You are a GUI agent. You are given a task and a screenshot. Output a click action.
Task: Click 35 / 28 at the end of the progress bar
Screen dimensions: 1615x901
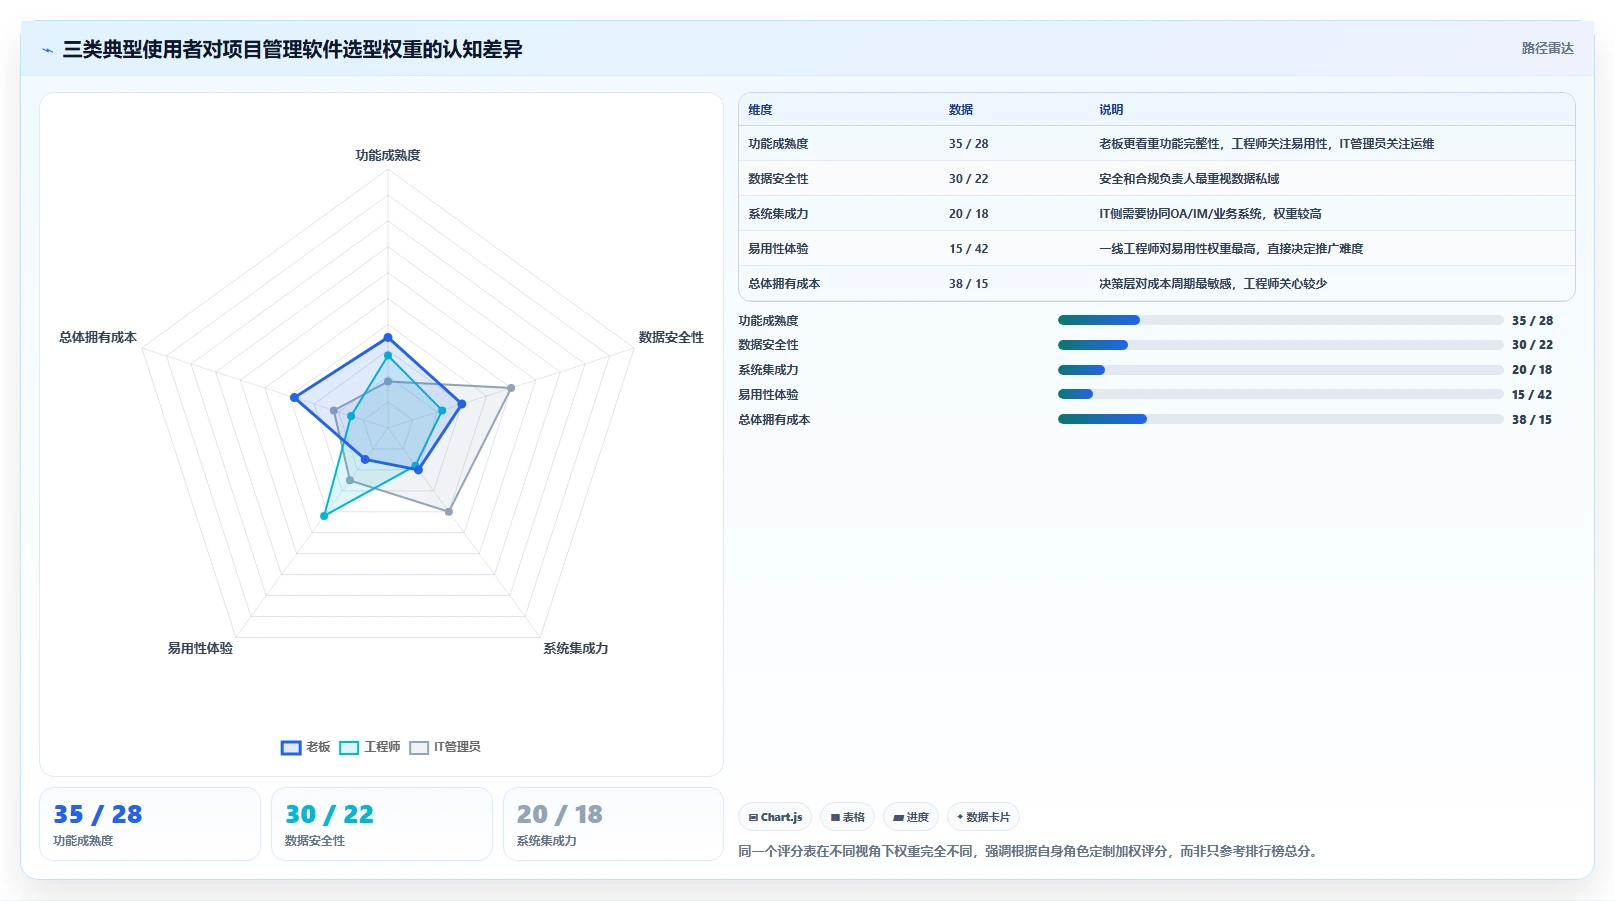pyautogui.click(x=1532, y=321)
